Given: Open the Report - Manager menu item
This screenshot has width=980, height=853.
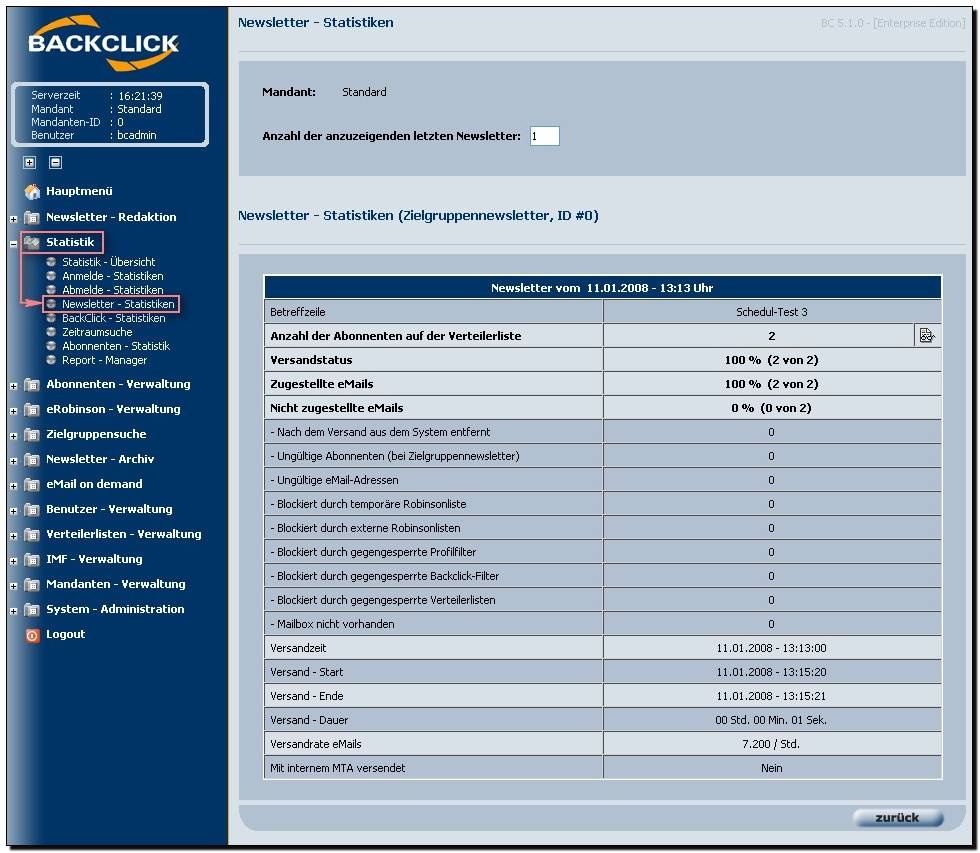Looking at the screenshot, I should click(104, 360).
